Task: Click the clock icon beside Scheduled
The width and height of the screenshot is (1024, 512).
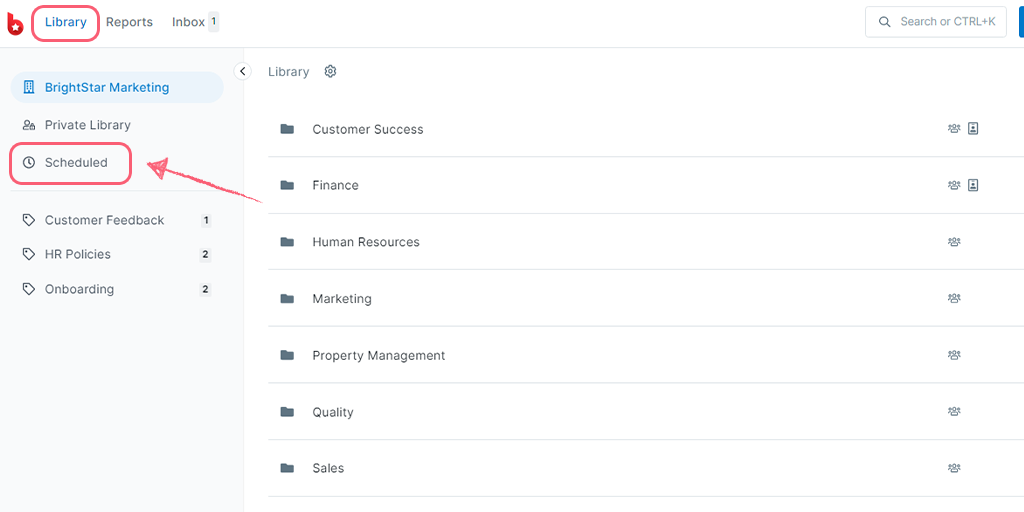Action: pos(29,163)
